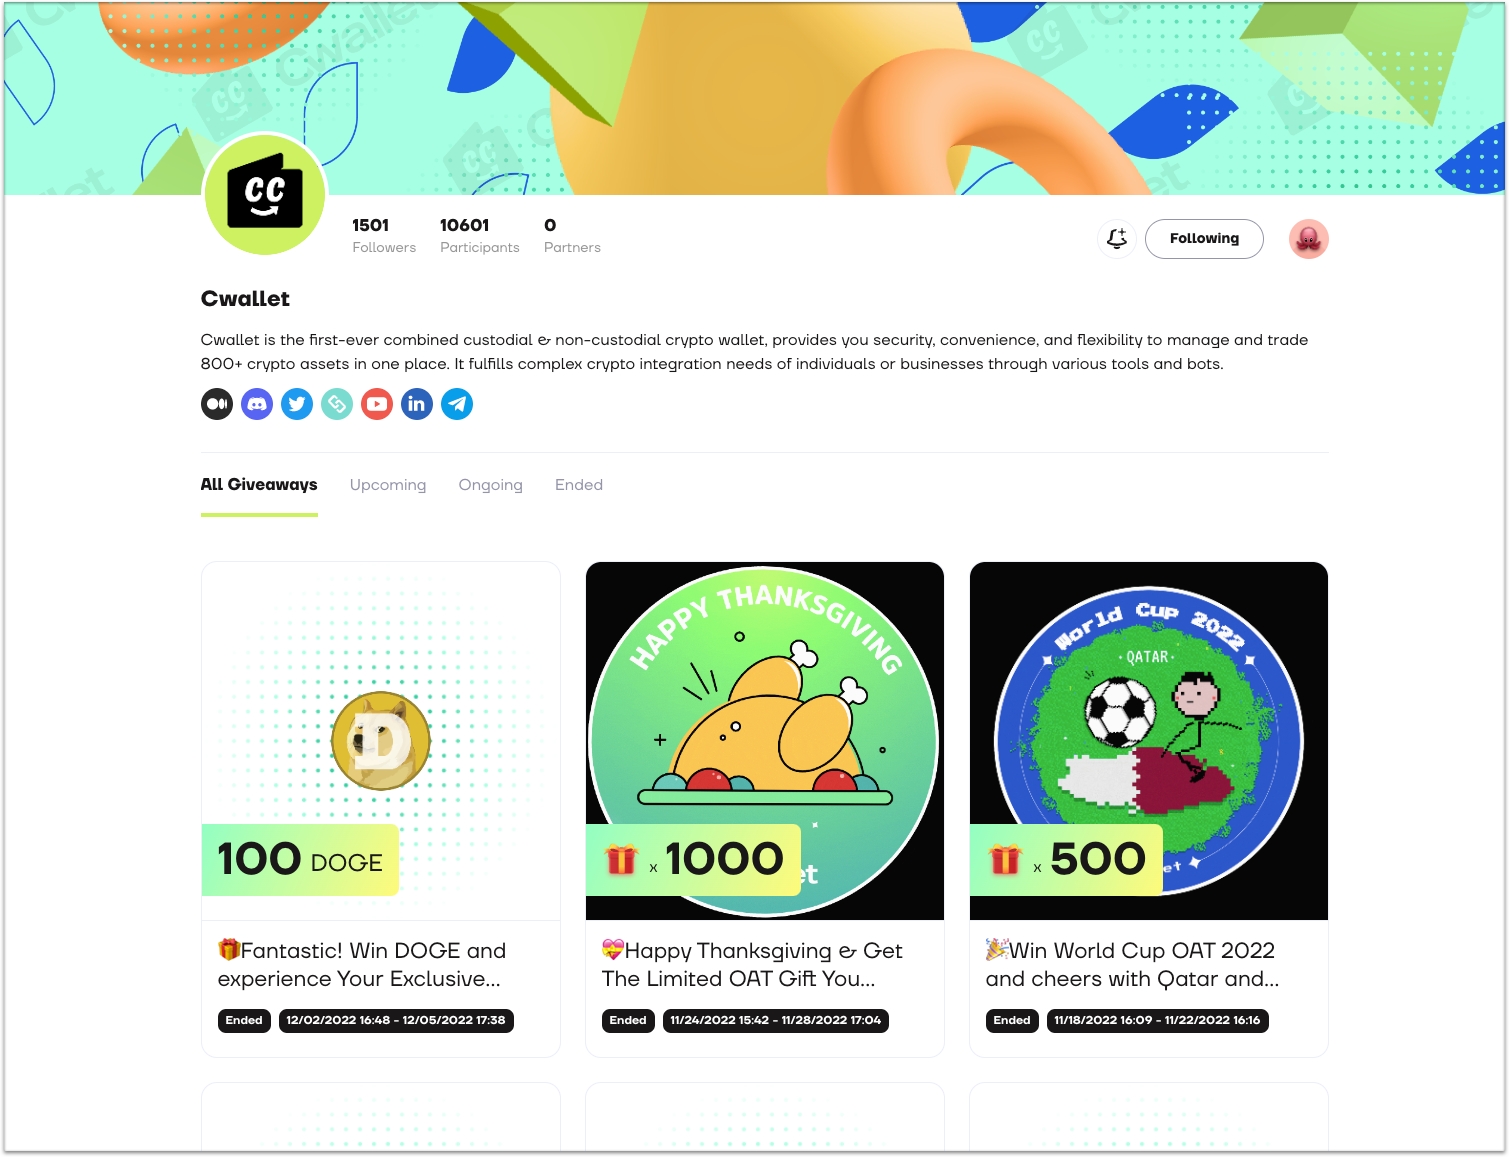Open the World Cup 2022 Qatar giveaway image
This screenshot has height=1157, width=1509.
click(1149, 741)
